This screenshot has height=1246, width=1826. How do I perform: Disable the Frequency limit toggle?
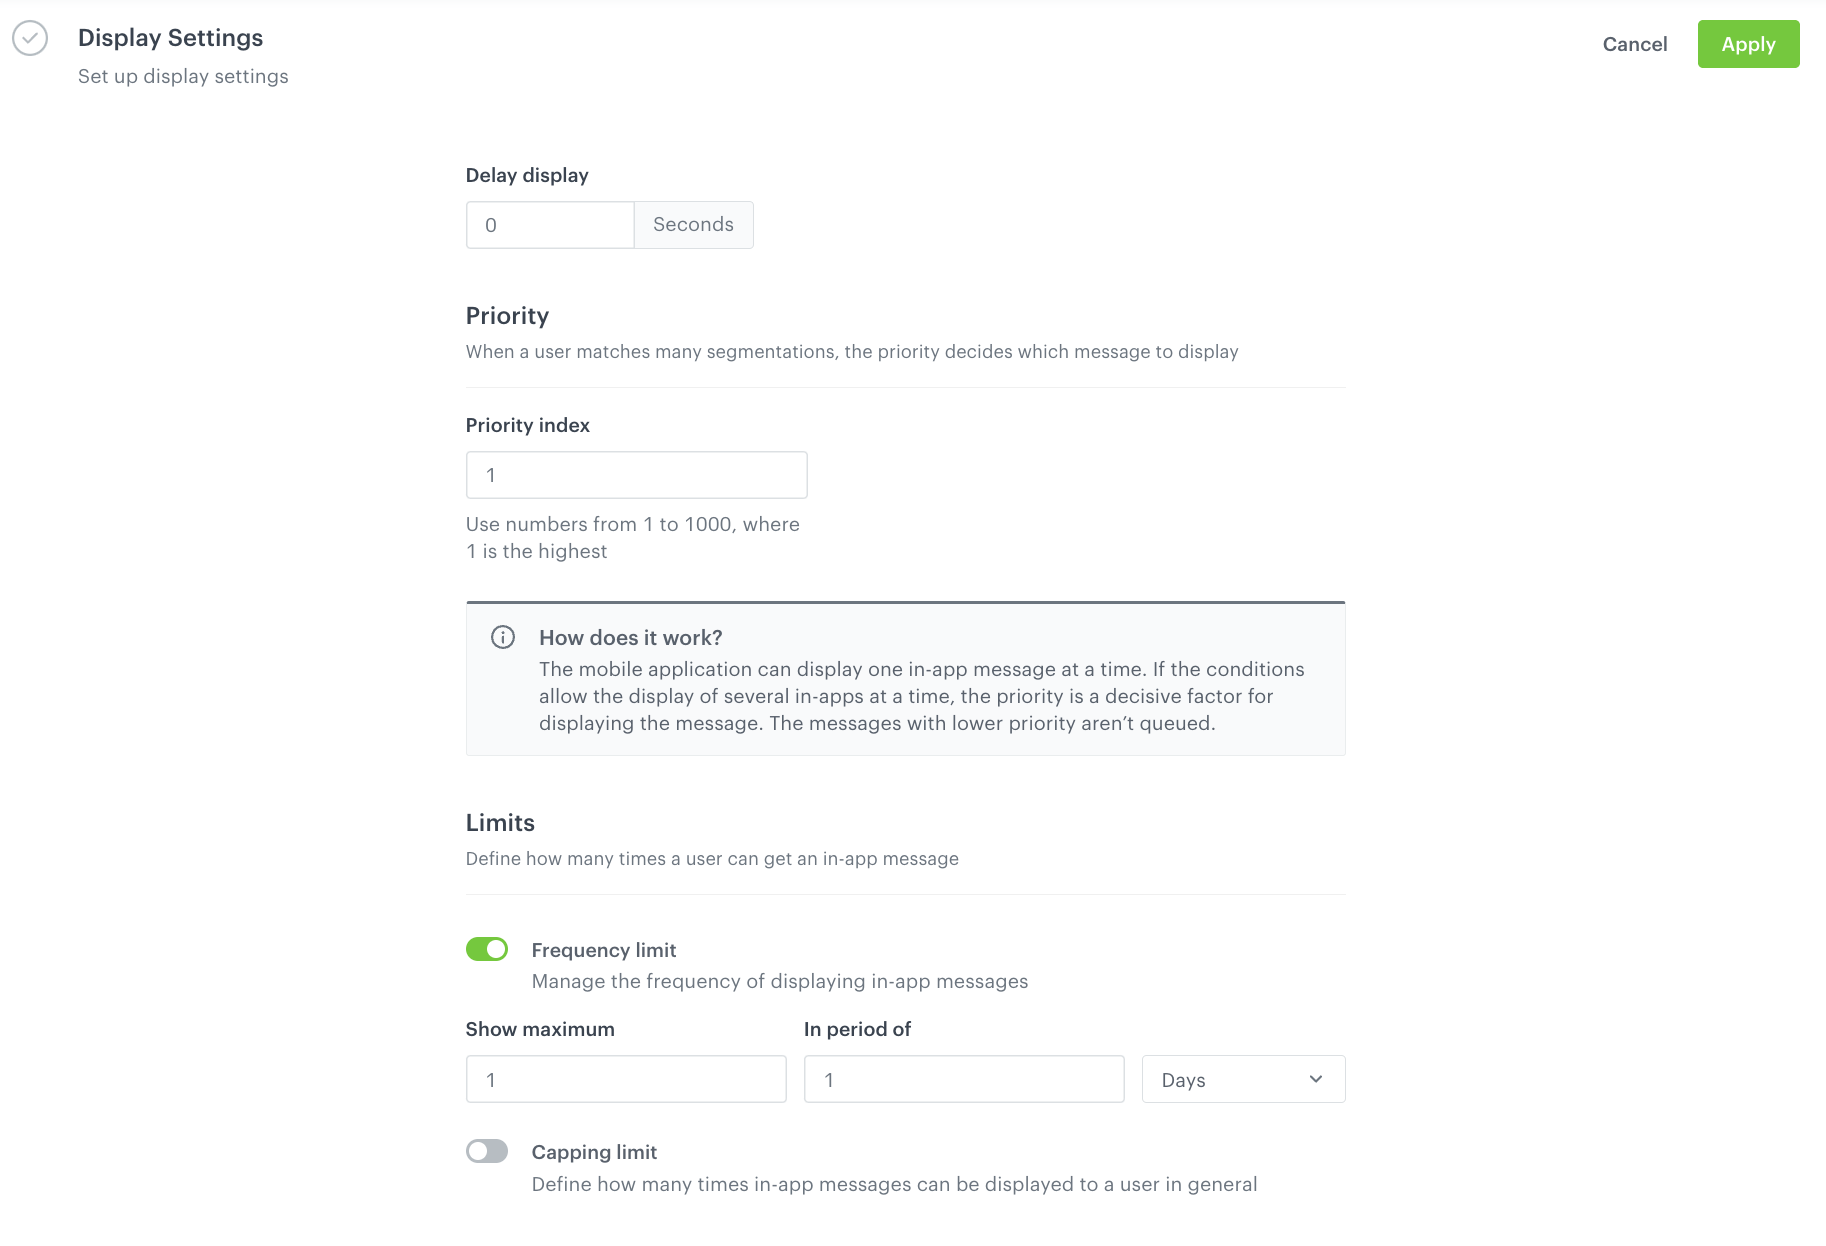pyautogui.click(x=487, y=949)
